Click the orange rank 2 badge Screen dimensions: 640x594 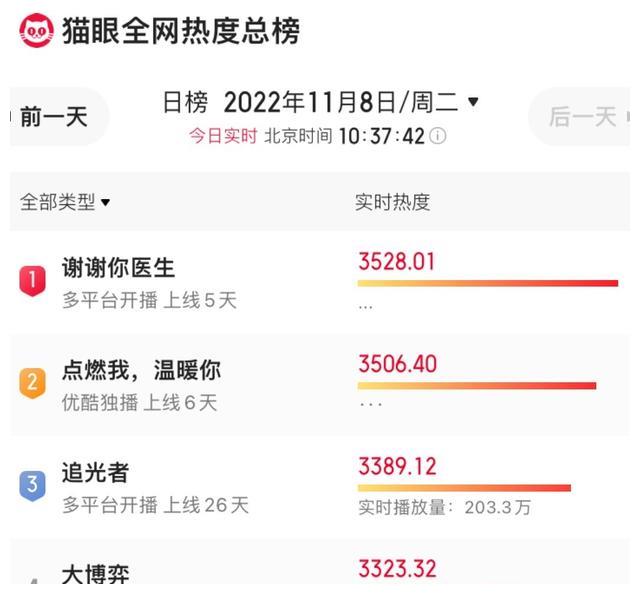coord(32,383)
